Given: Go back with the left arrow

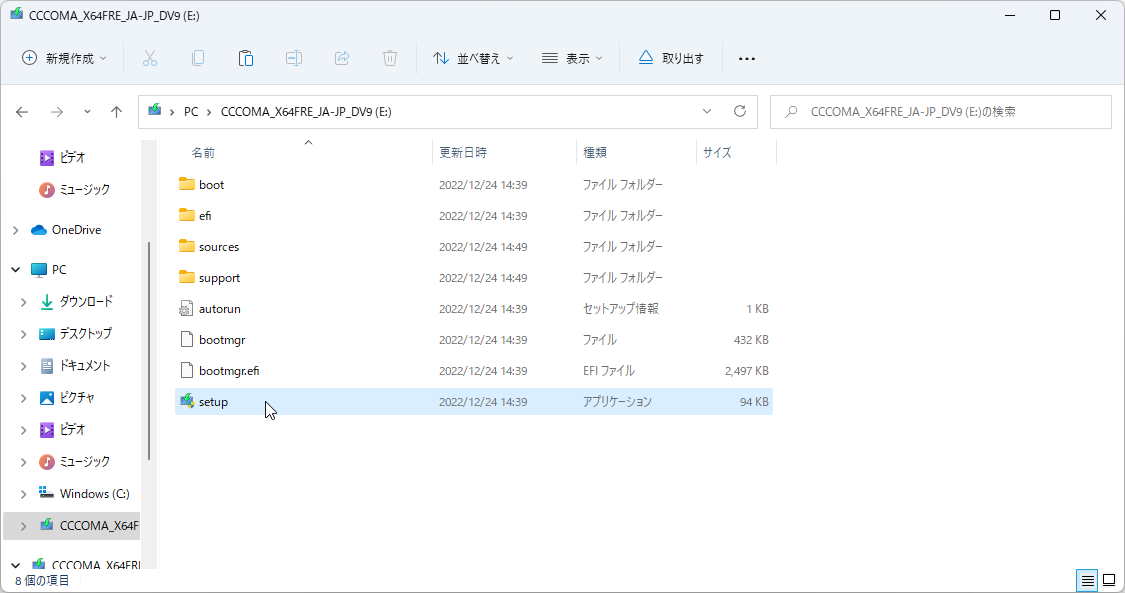Looking at the screenshot, I should pyautogui.click(x=22, y=112).
